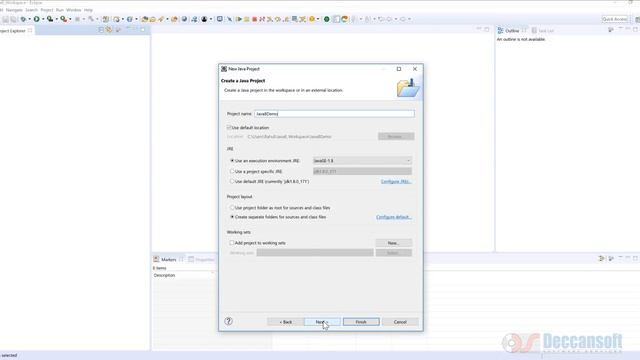Click the green circle icon in toolbar
The width and height of the screenshot is (640, 360).
(x=327, y=19)
